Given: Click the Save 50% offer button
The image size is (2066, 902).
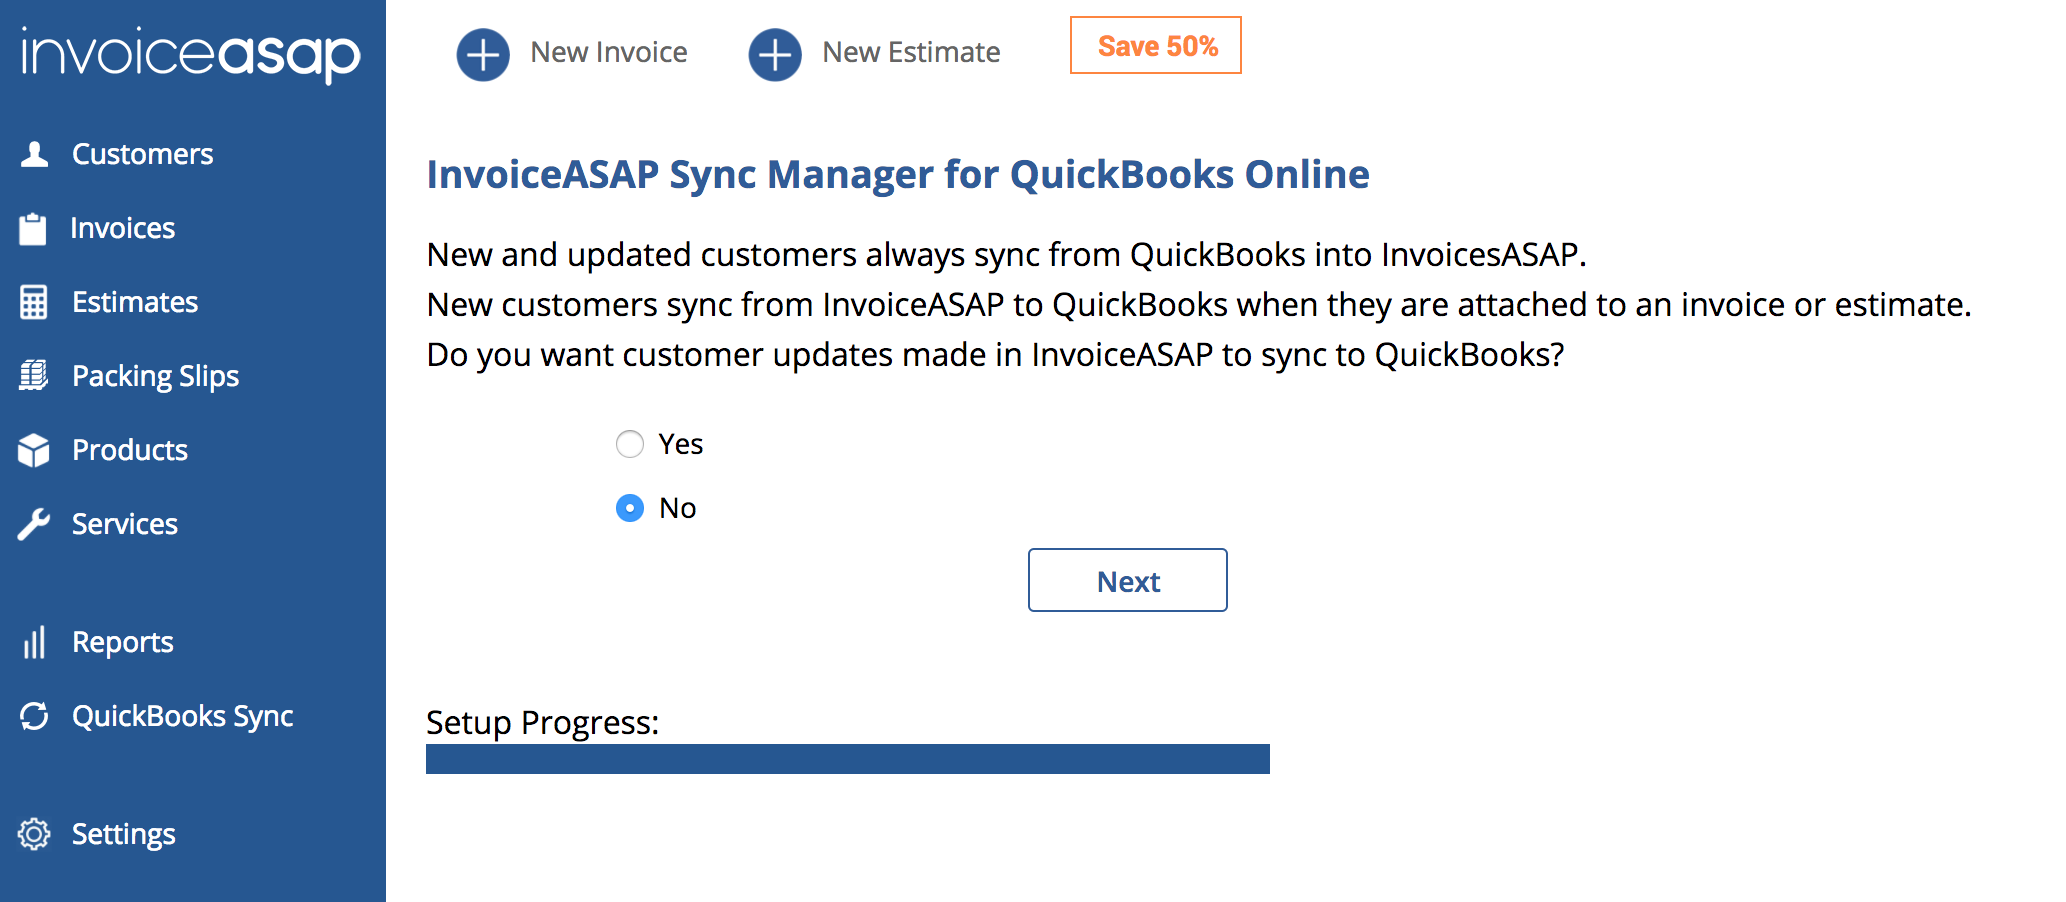Looking at the screenshot, I should click(x=1156, y=45).
